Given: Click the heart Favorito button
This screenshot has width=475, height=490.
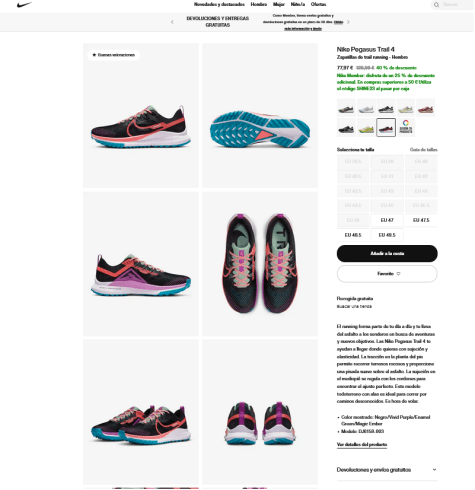Looking at the screenshot, I should pyautogui.click(x=387, y=274).
